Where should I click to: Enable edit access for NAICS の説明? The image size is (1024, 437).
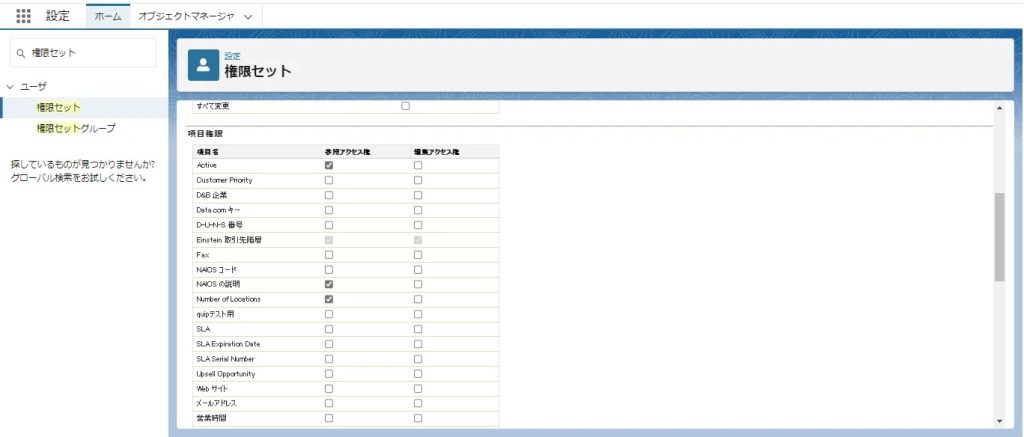(418, 284)
